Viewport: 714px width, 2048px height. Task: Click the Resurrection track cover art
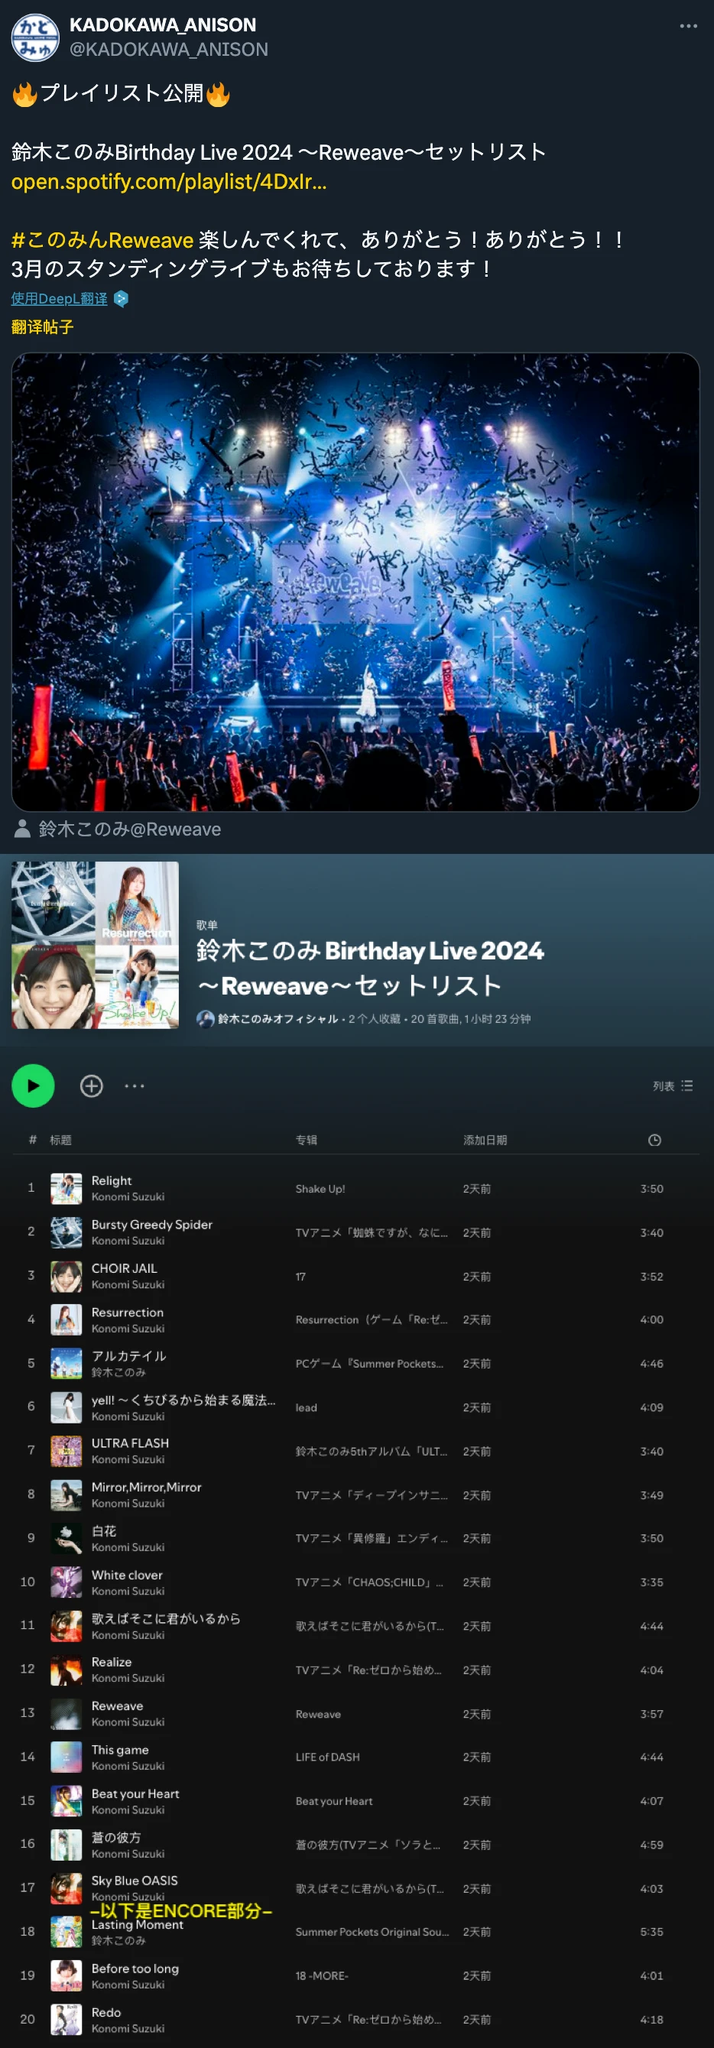pyautogui.click(x=66, y=1320)
